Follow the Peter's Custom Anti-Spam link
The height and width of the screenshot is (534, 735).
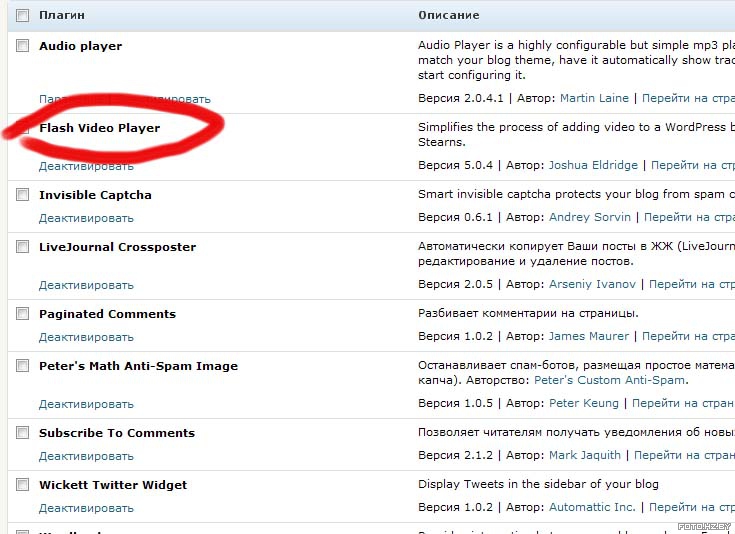[609, 380]
